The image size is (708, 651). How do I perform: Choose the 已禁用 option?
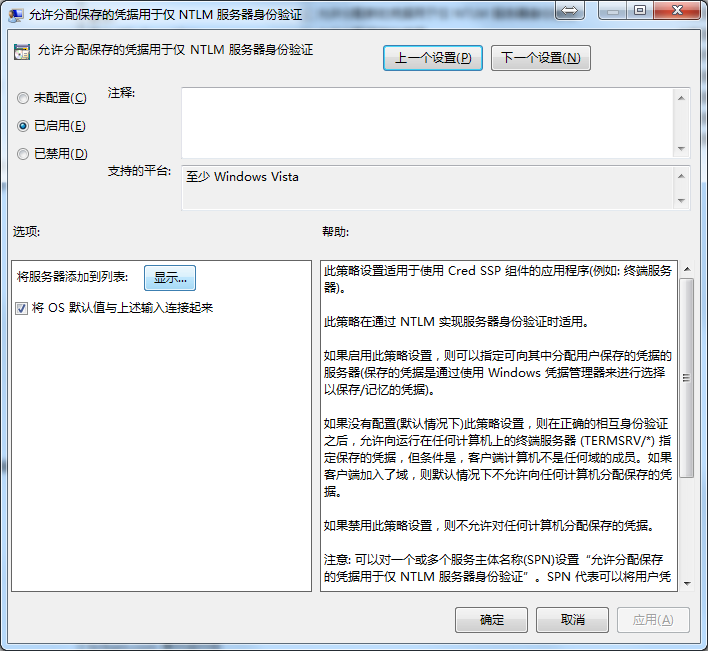pos(23,154)
